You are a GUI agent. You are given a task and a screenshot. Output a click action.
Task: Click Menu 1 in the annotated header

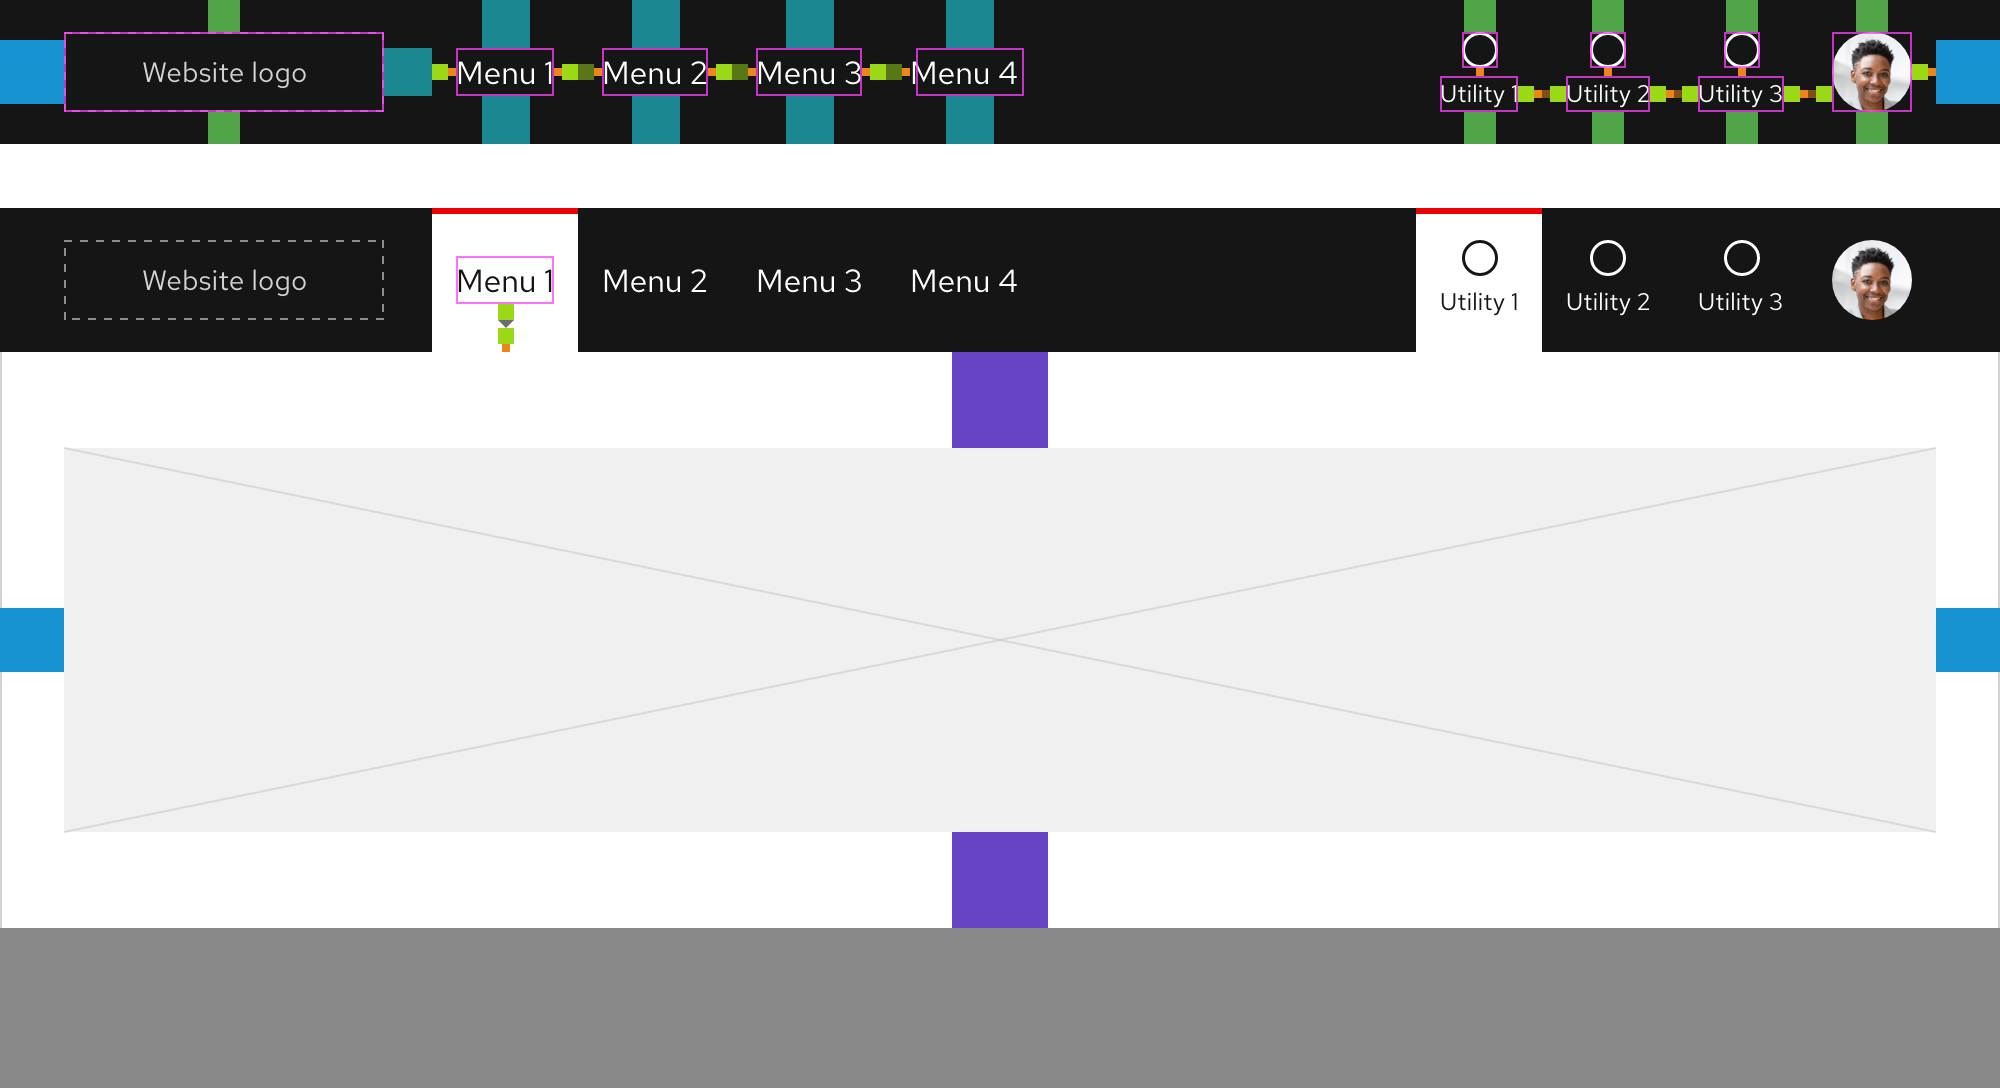tap(505, 73)
